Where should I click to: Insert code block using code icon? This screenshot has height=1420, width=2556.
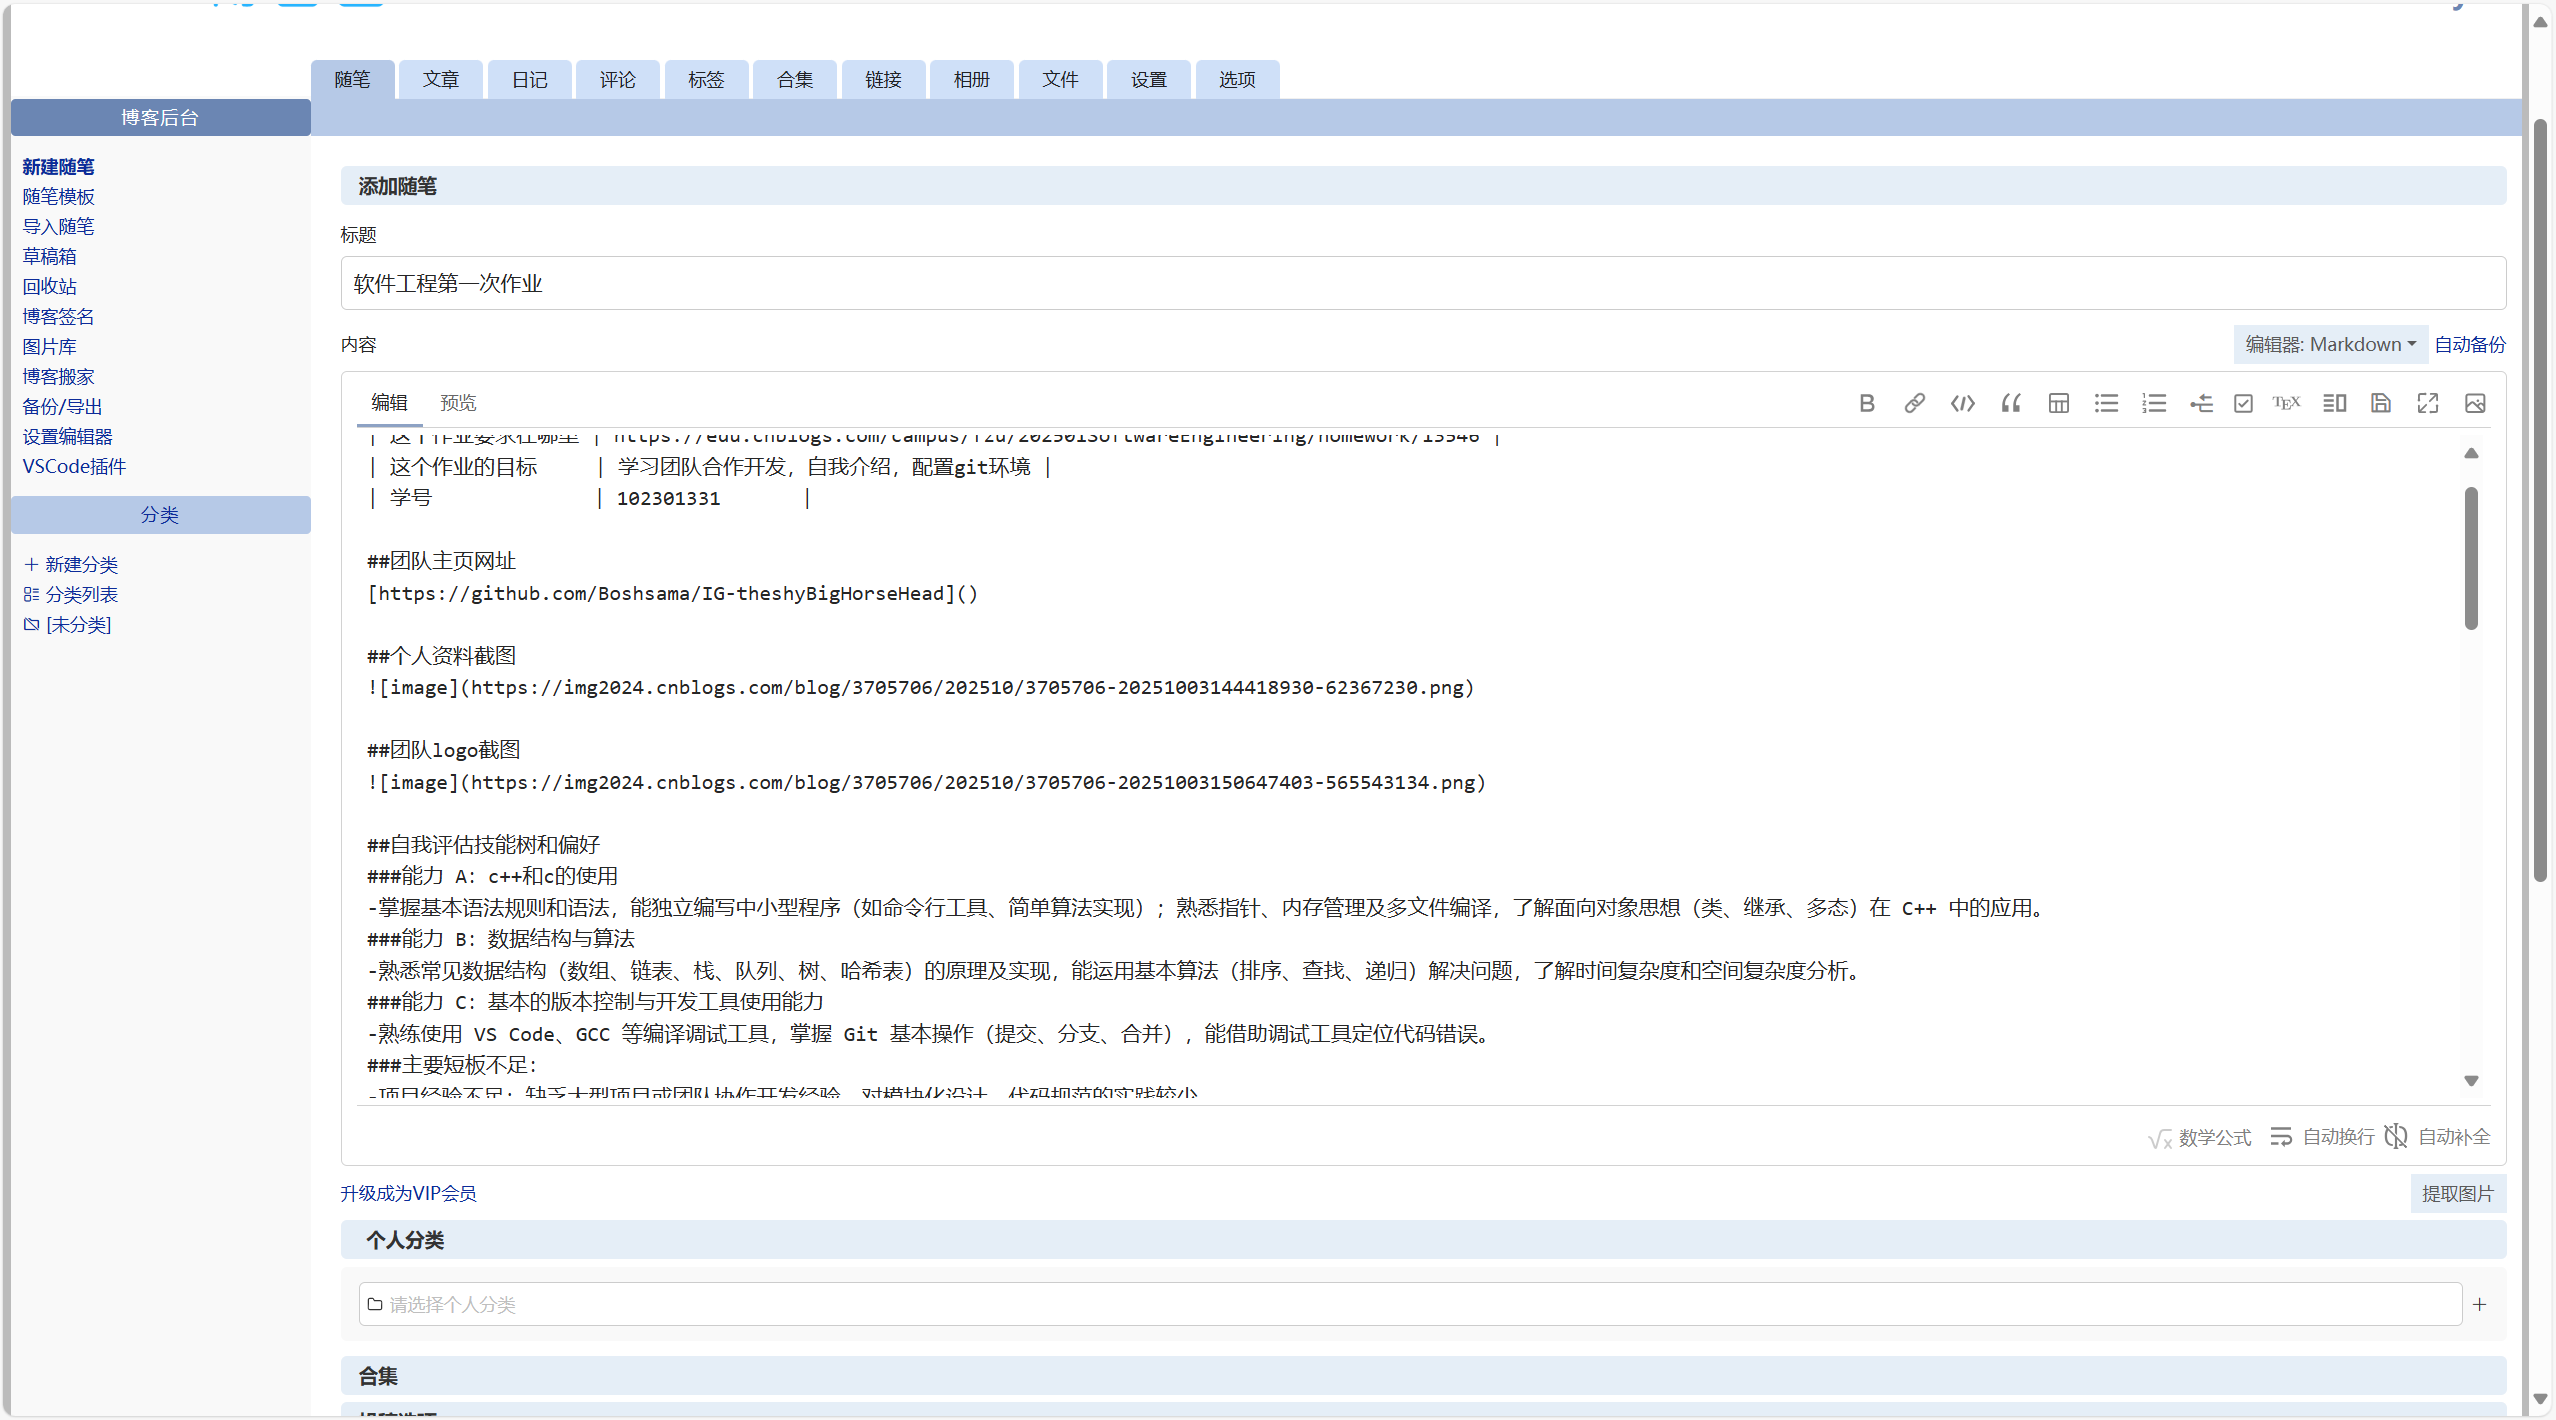[1962, 403]
